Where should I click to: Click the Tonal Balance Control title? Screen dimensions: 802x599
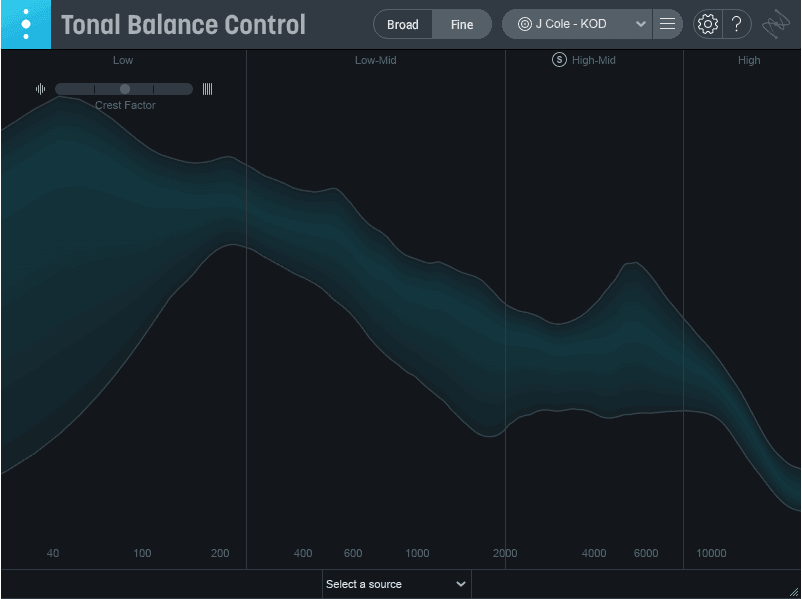183,25
